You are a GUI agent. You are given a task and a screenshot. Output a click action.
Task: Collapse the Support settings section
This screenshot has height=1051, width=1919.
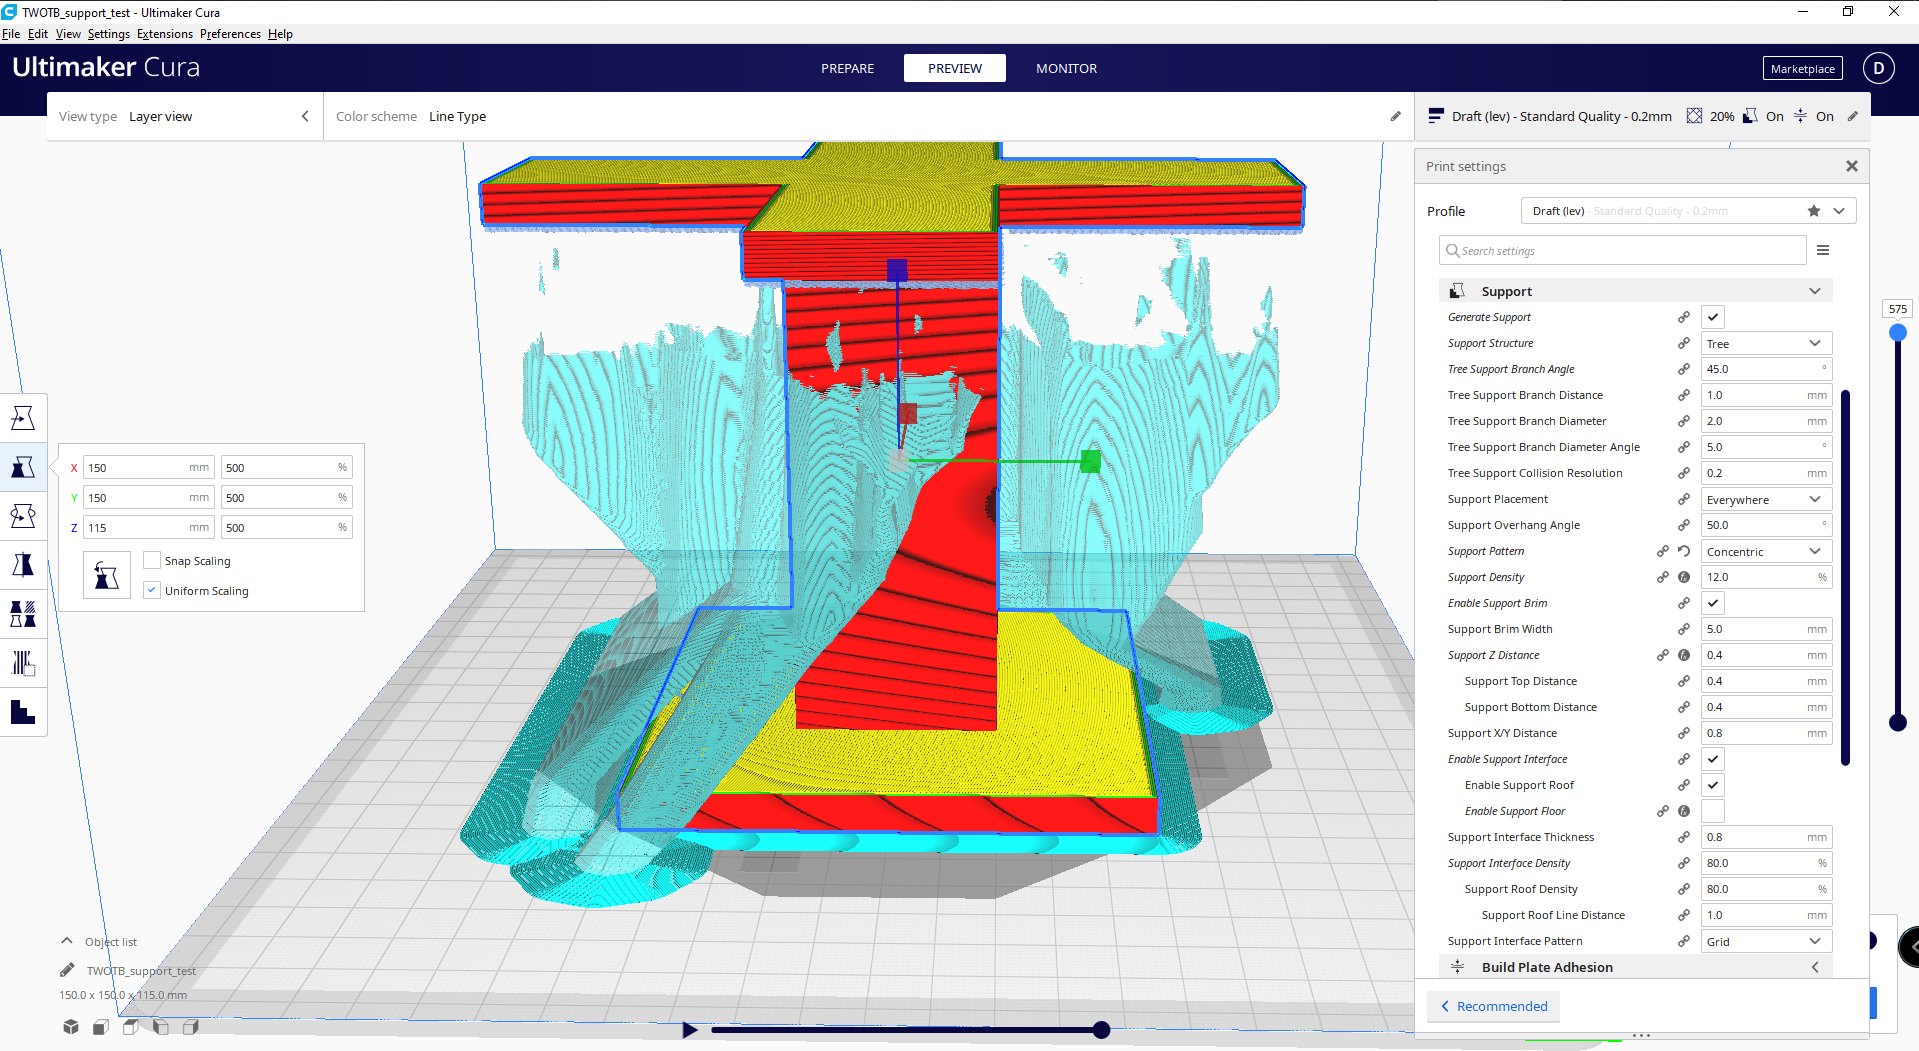[x=1635, y=291]
